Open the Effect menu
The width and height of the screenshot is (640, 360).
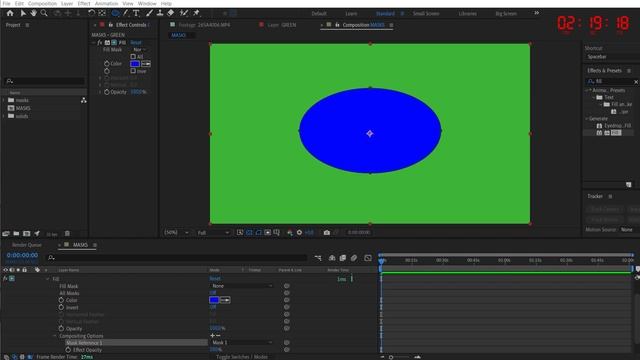(84, 3)
